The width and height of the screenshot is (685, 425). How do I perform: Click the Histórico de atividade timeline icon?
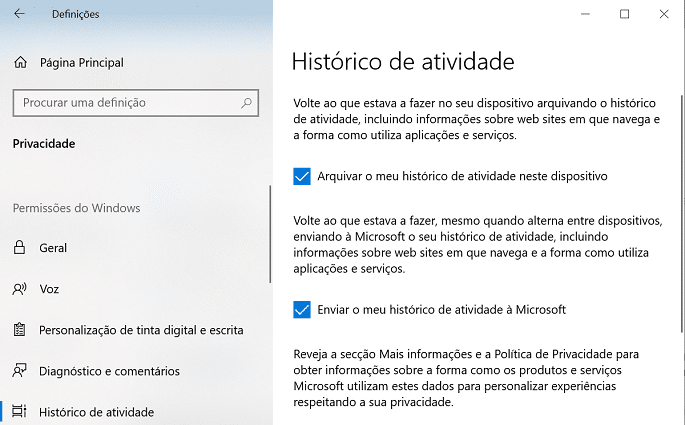pyautogui.click(x=19, y=411)
